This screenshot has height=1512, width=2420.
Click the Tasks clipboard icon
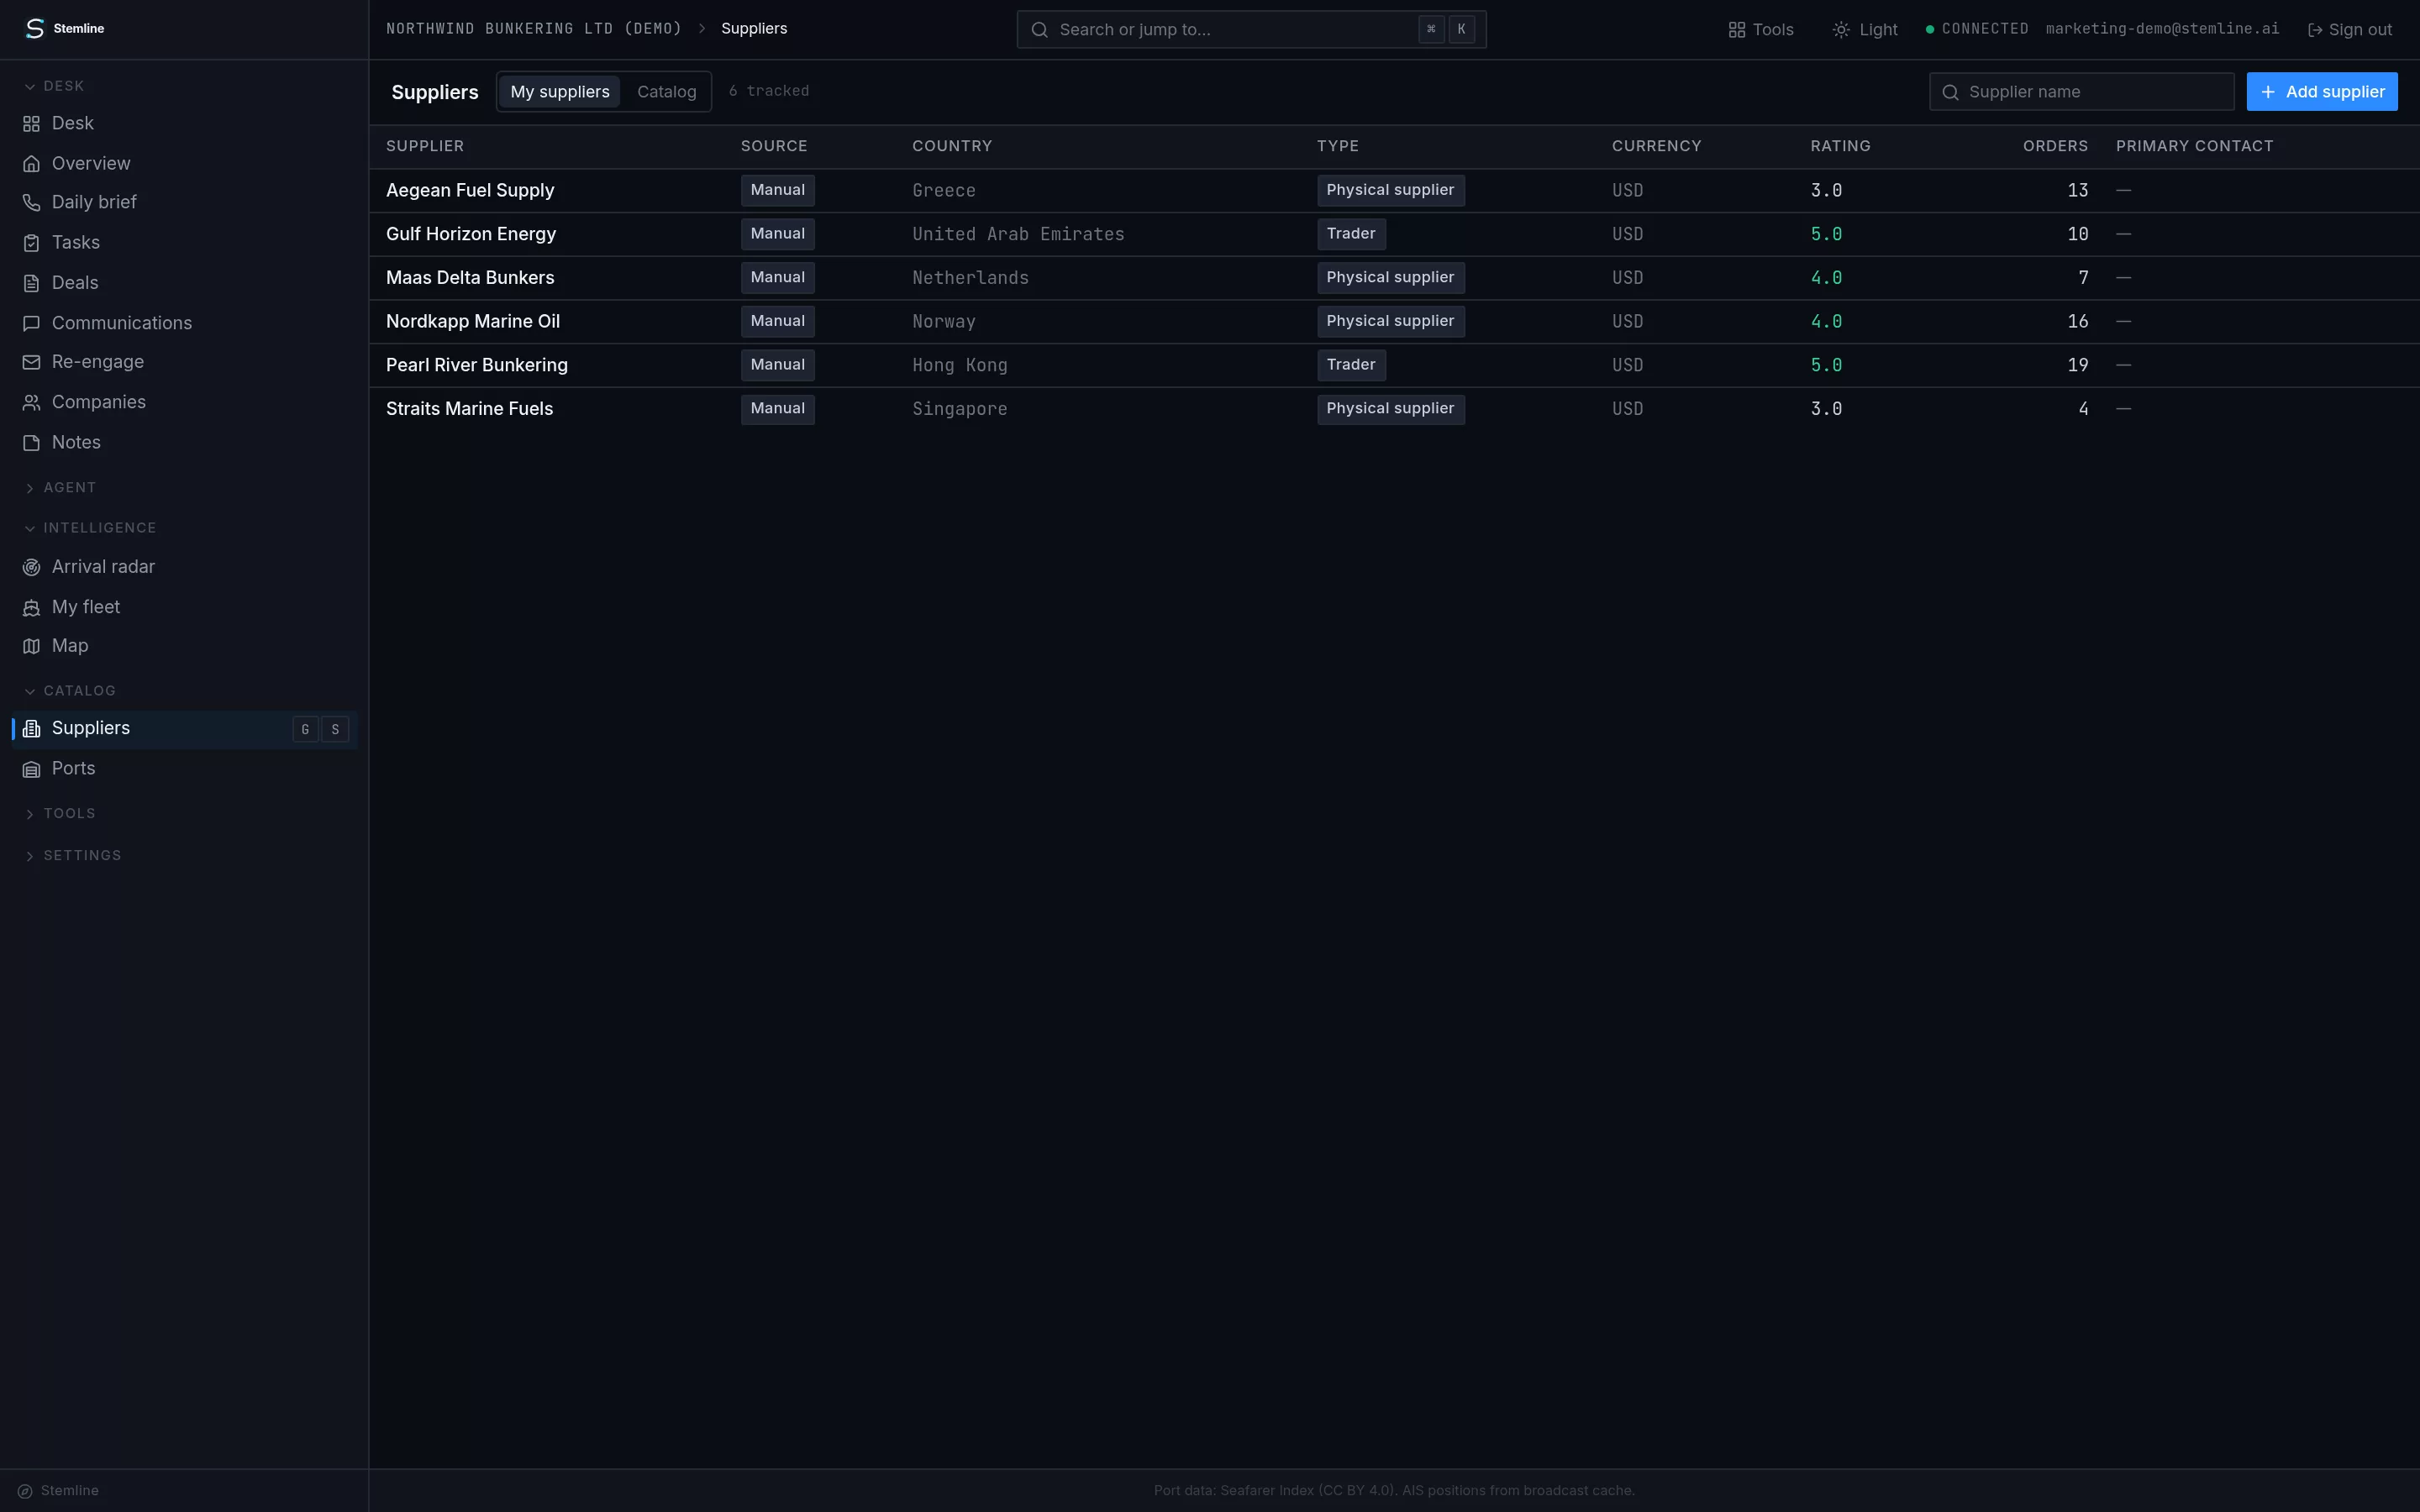pos(31,243)
